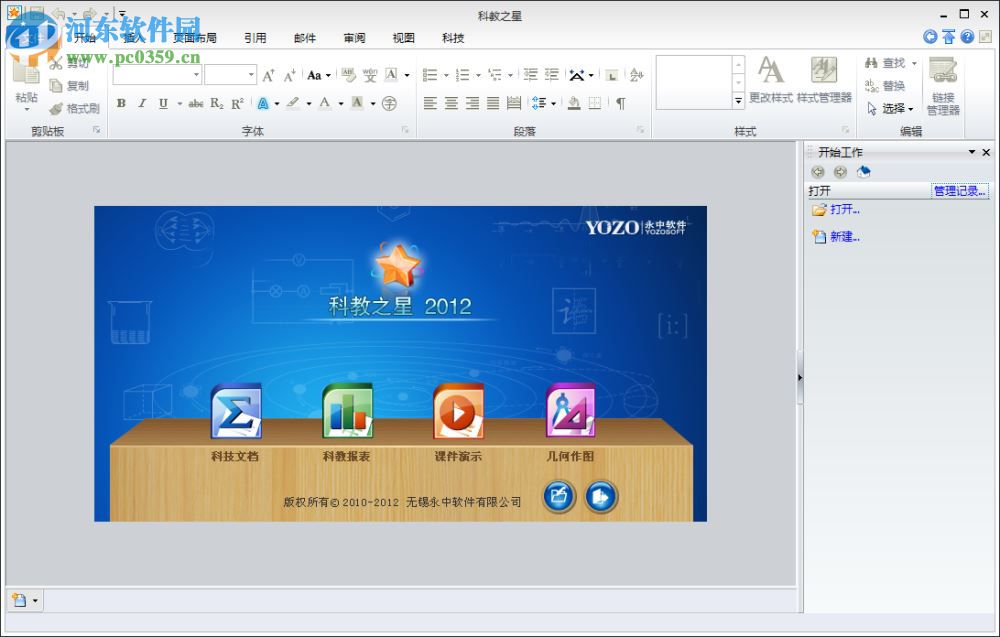Viewport: 1000px width, 637px height.
Task: Open the 审阅 review tab
Action: 354,38
